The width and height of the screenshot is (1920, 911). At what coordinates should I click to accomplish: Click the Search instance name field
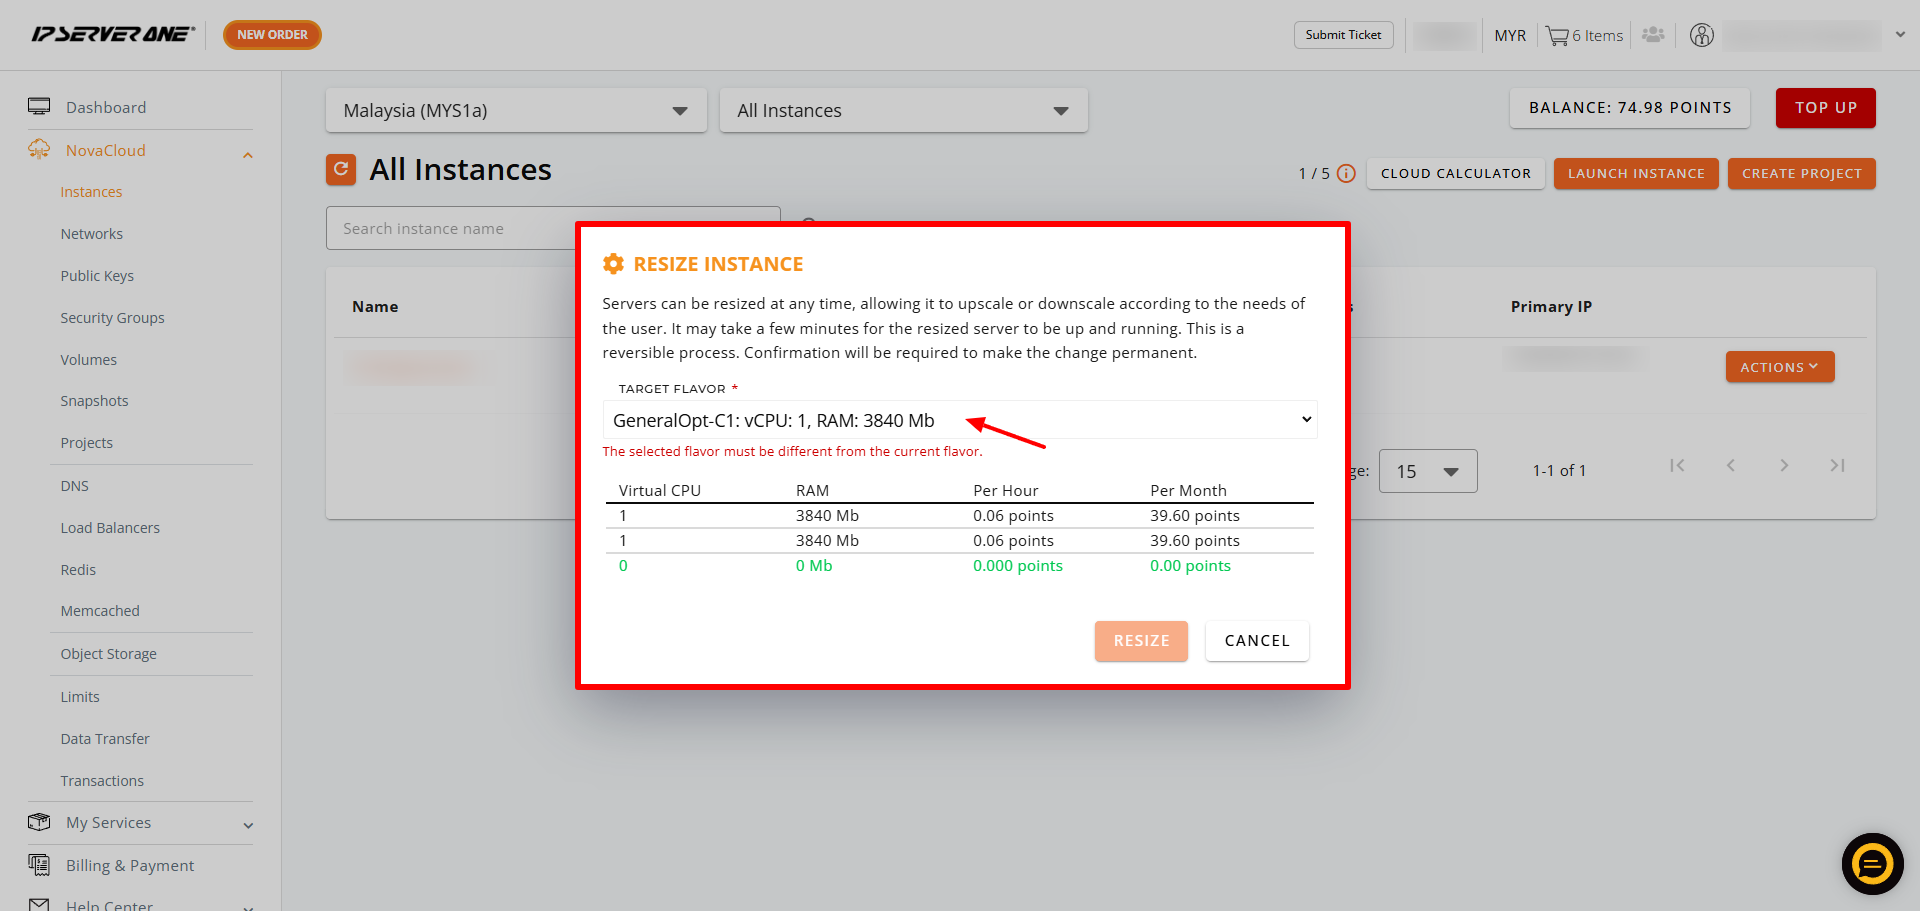point(450,228)
